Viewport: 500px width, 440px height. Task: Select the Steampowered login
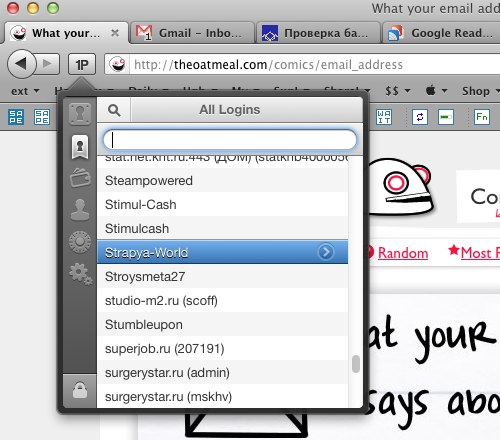222,180
